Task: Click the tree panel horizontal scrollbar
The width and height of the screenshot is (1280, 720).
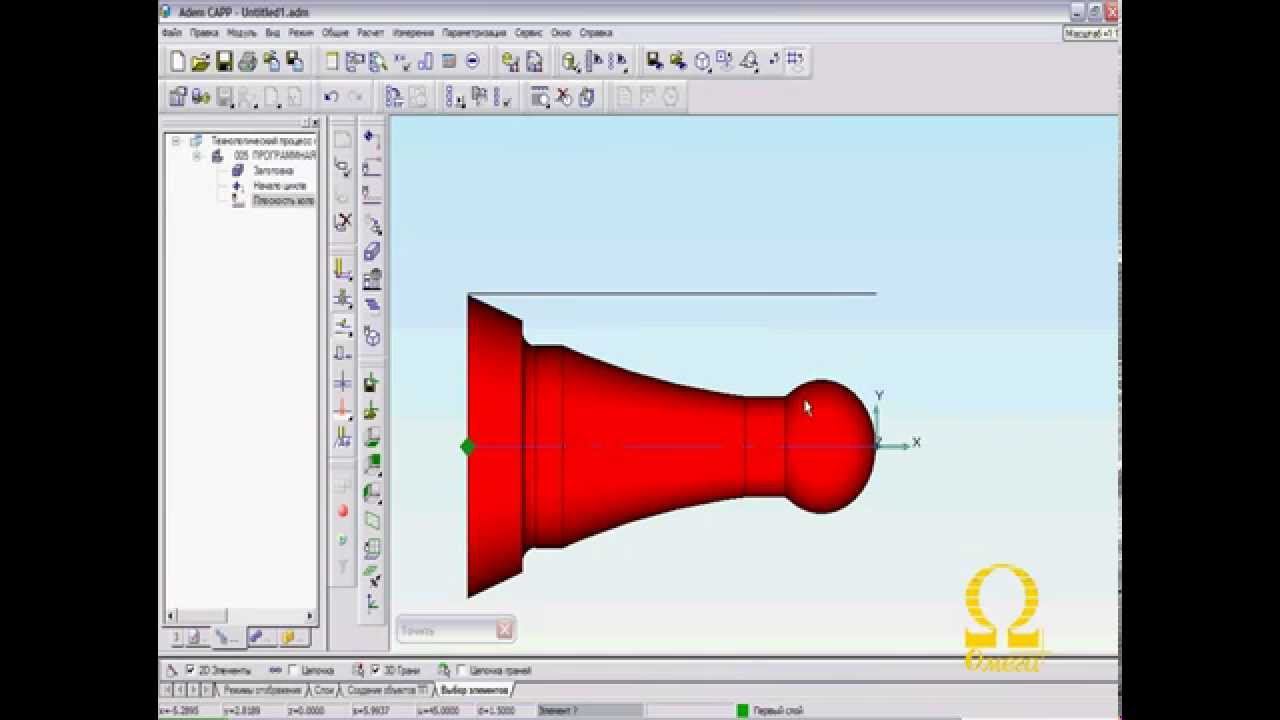Action: tap(240, 616)
